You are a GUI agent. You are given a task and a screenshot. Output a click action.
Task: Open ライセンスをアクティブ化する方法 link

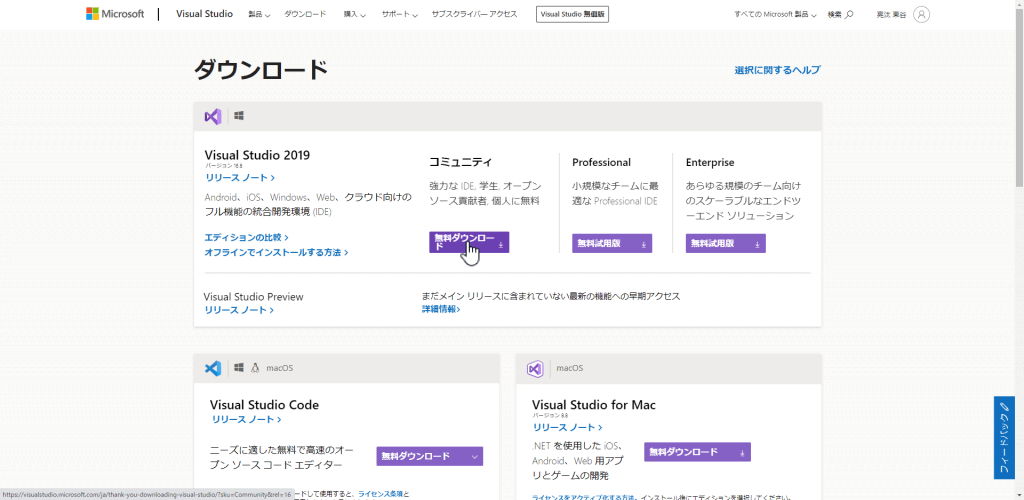point(583,497)
